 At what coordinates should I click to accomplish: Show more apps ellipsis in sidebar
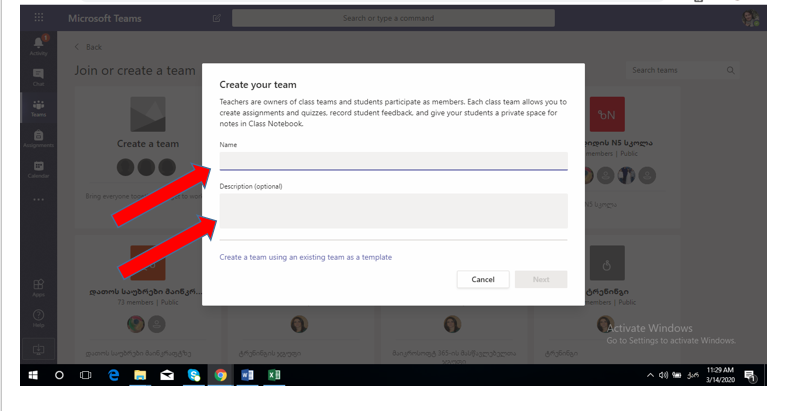click(39, 199)
